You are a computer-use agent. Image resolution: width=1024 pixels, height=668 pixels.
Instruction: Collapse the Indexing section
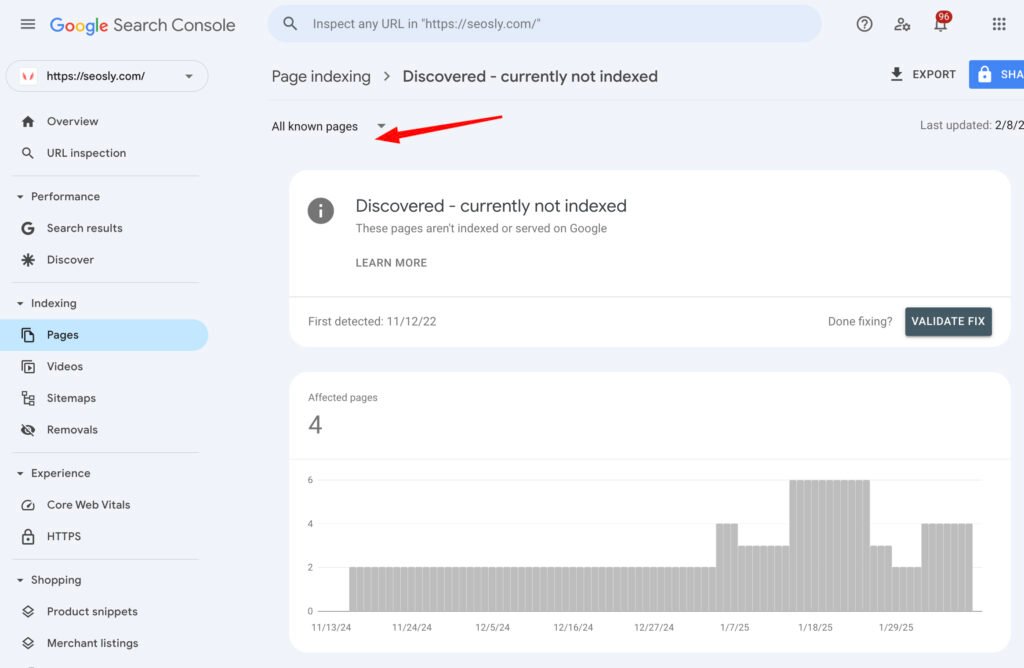(21, 304)
